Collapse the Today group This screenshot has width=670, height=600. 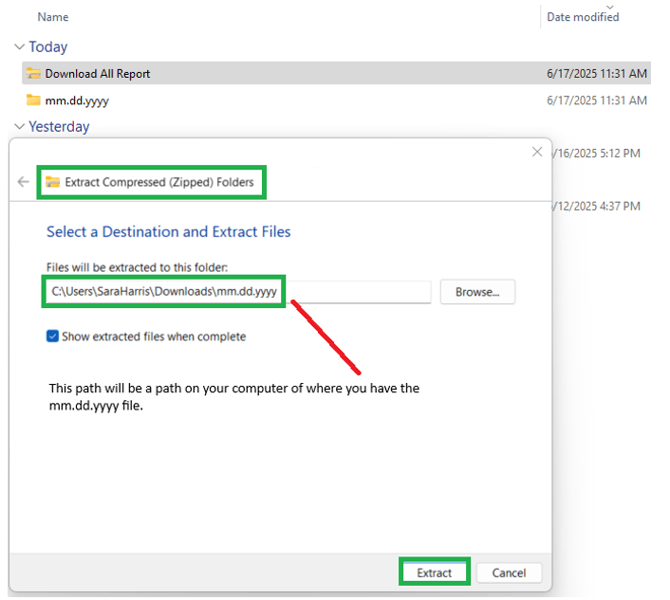click(x=19, y=47)
